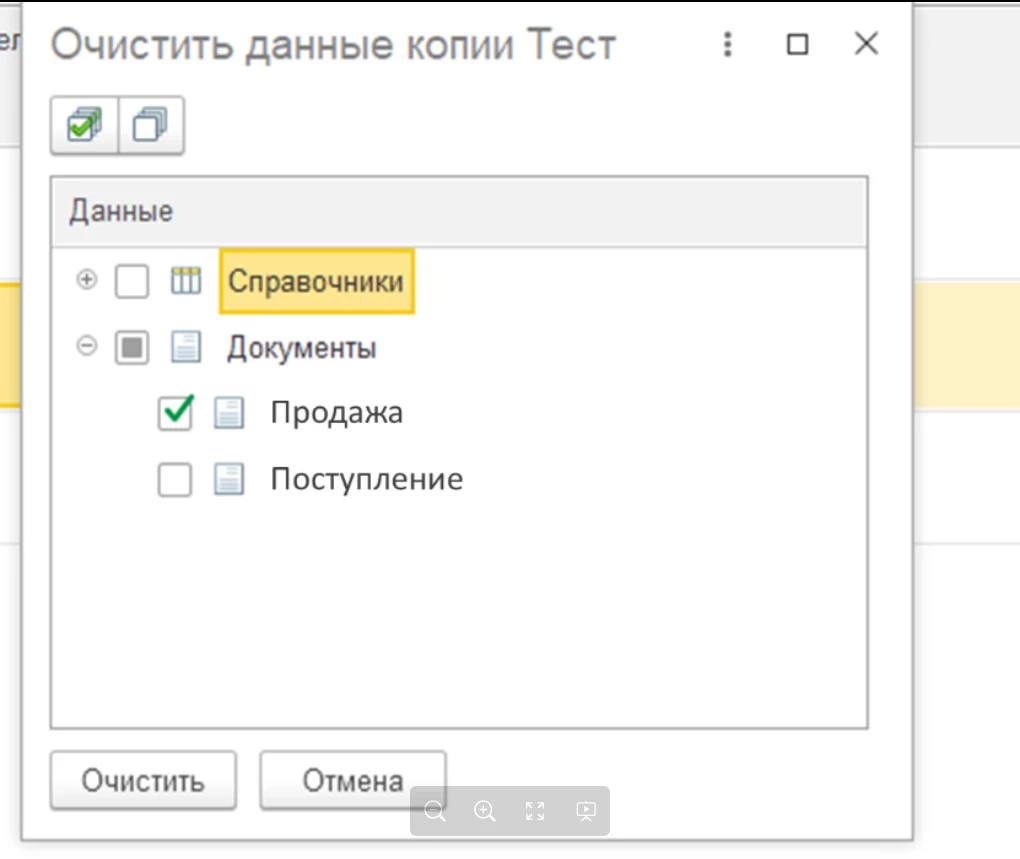Click the Данные column header
The height and width of the screenshot is (859, 1020).
pos(121,211)
